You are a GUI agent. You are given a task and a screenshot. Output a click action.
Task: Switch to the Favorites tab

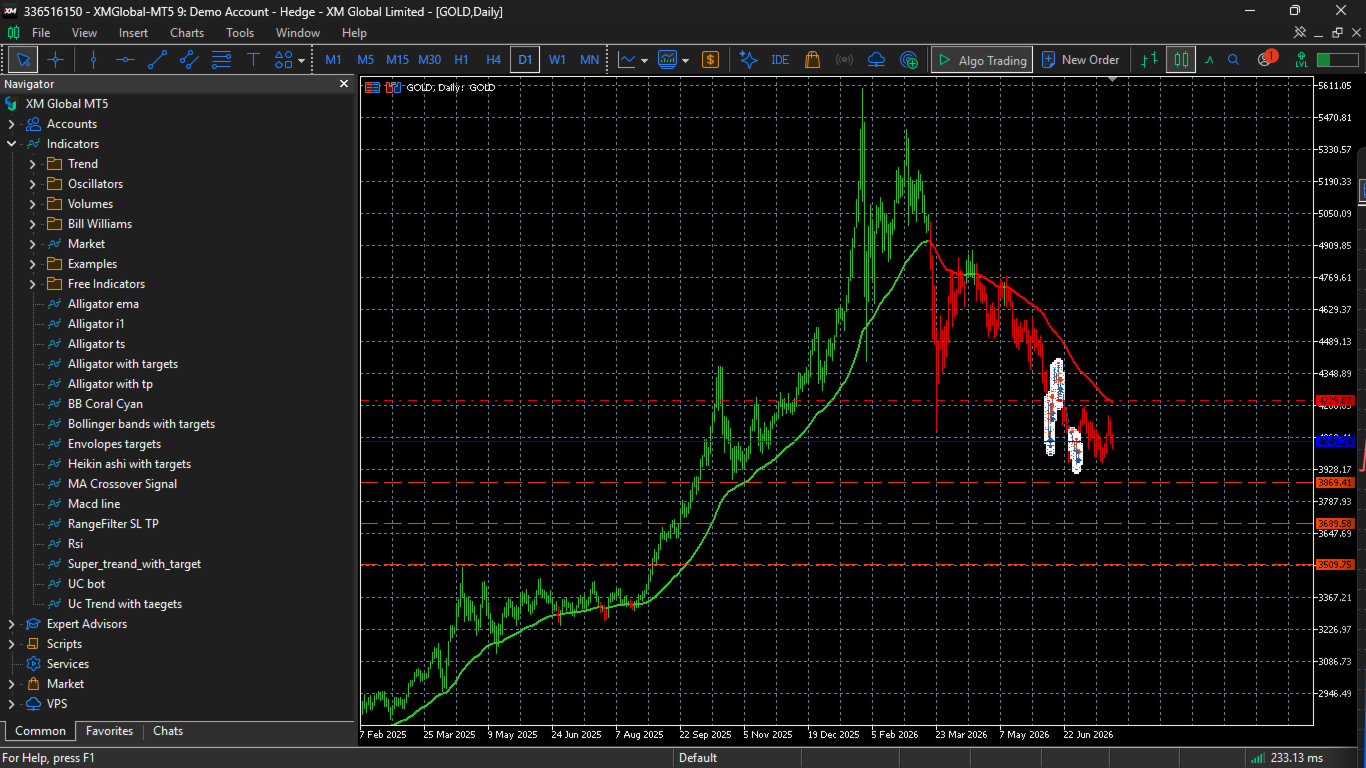point(109,731)
